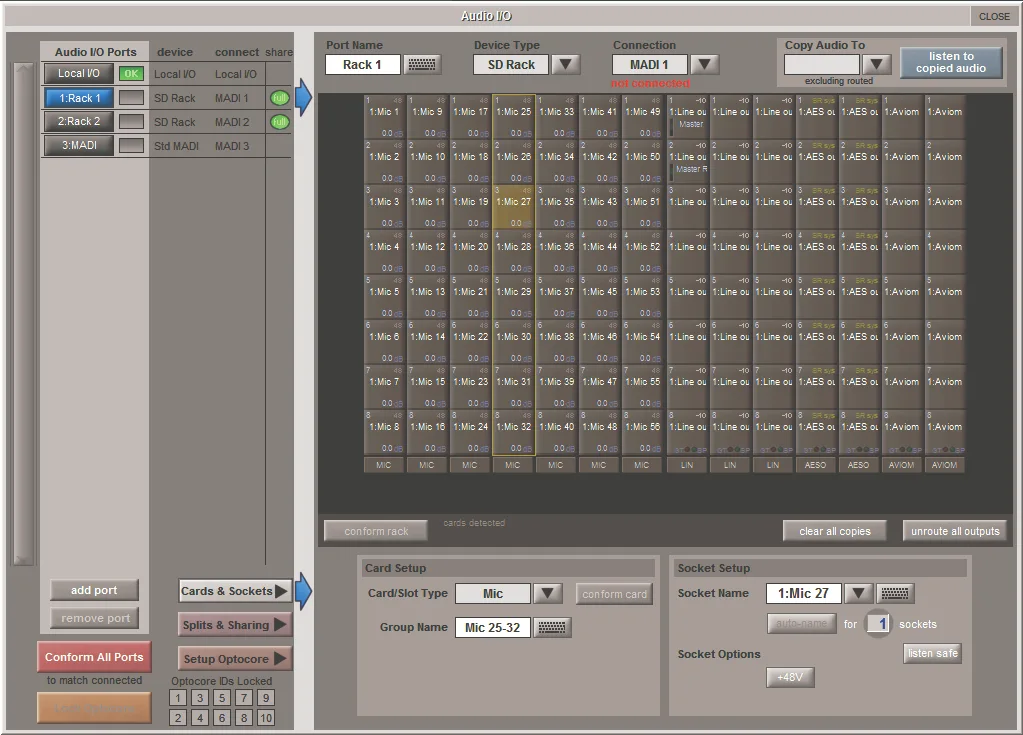This screenshot has height=735, width=1023.
Task: Click the Socket Name field 1:Mic 27
Action: point(804,593)
